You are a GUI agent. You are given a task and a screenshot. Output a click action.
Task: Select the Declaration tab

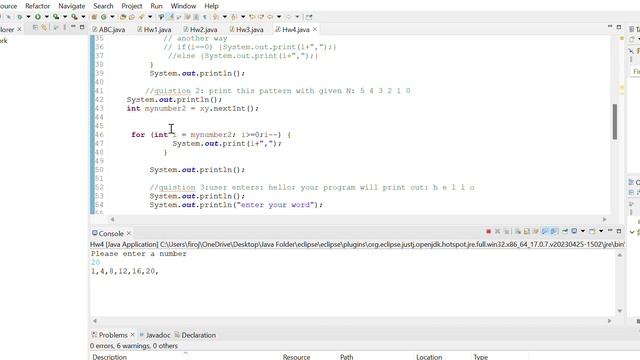point(195,335)
